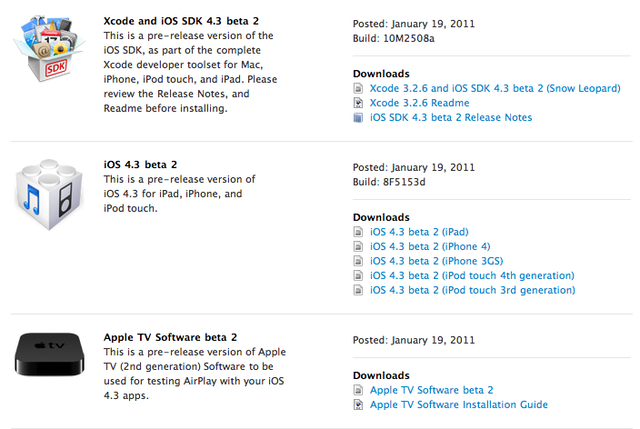The height and width of the screenshot is (429, 640).
Task: Click file icon beside iPod touch 4th generation
Action: [358, 276]
